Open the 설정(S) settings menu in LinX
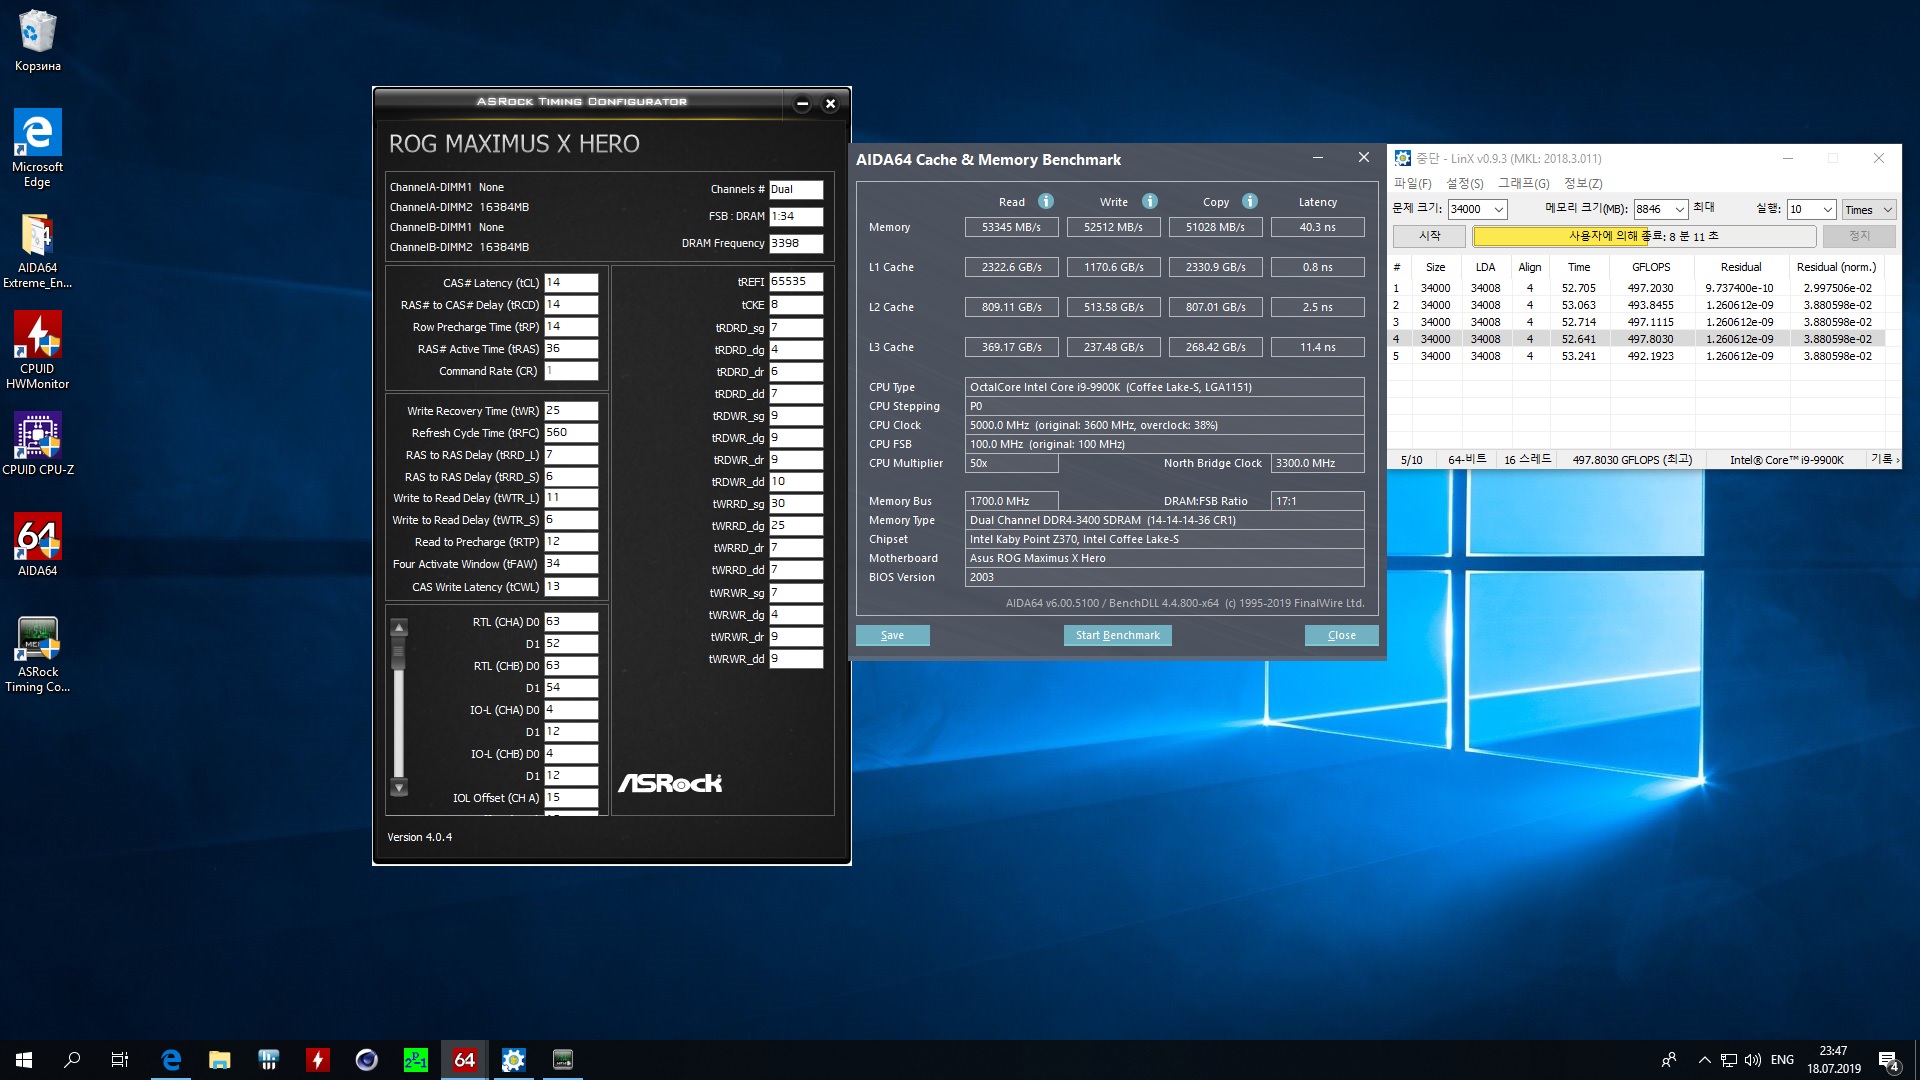Viewport: 1920px width, 1080px height. 1464,183
